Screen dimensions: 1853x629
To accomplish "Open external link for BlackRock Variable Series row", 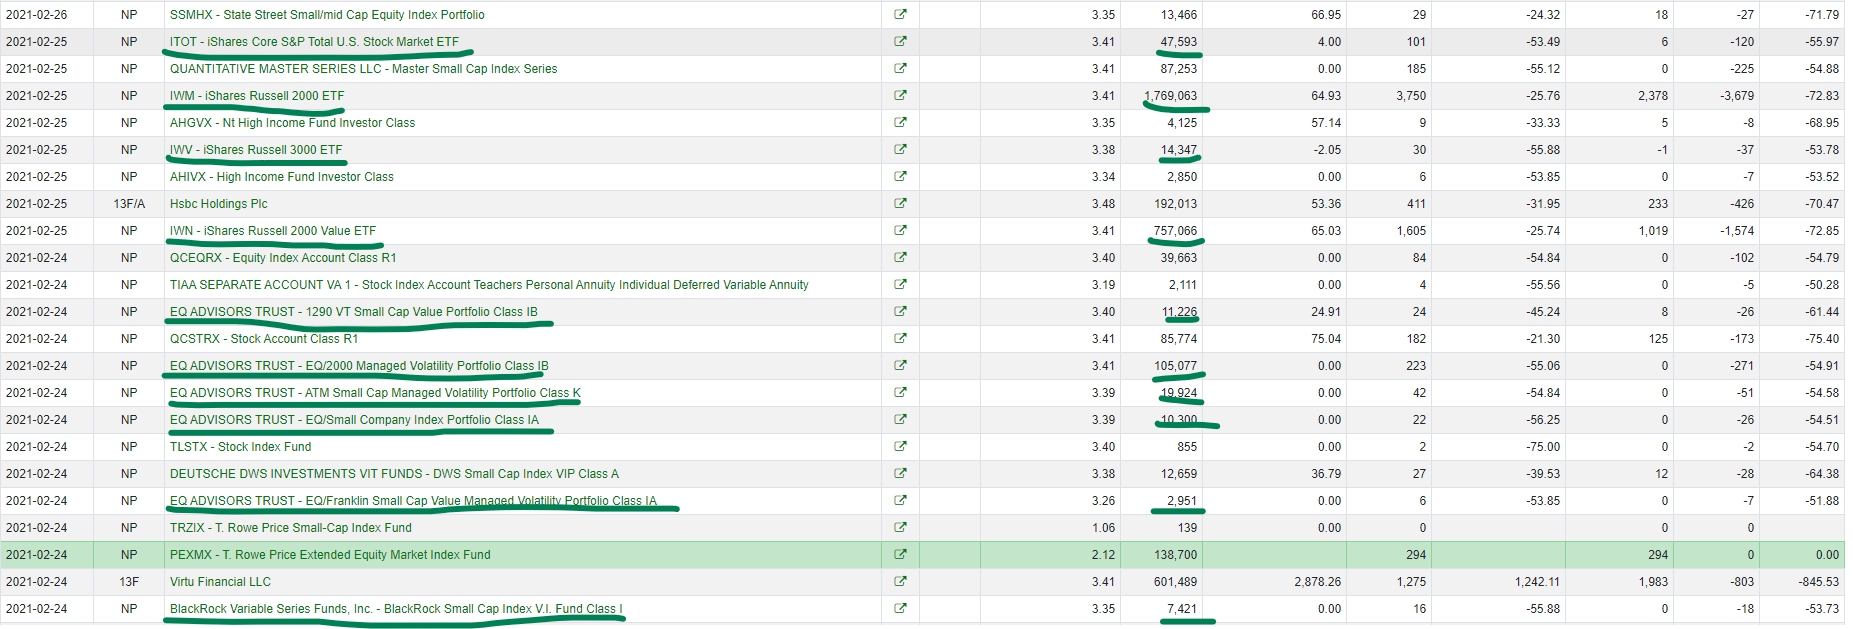I will coord(900,609).
